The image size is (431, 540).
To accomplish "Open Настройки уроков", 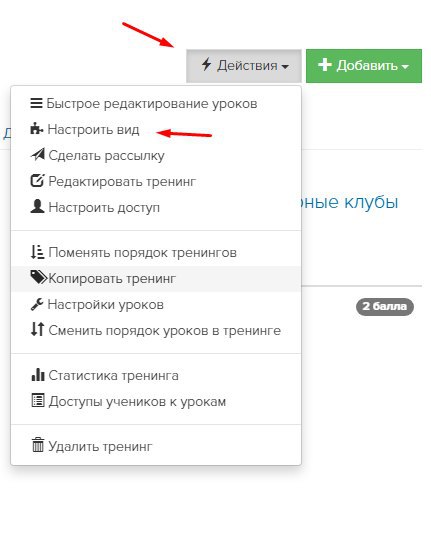I will click(x=156, y=304).
